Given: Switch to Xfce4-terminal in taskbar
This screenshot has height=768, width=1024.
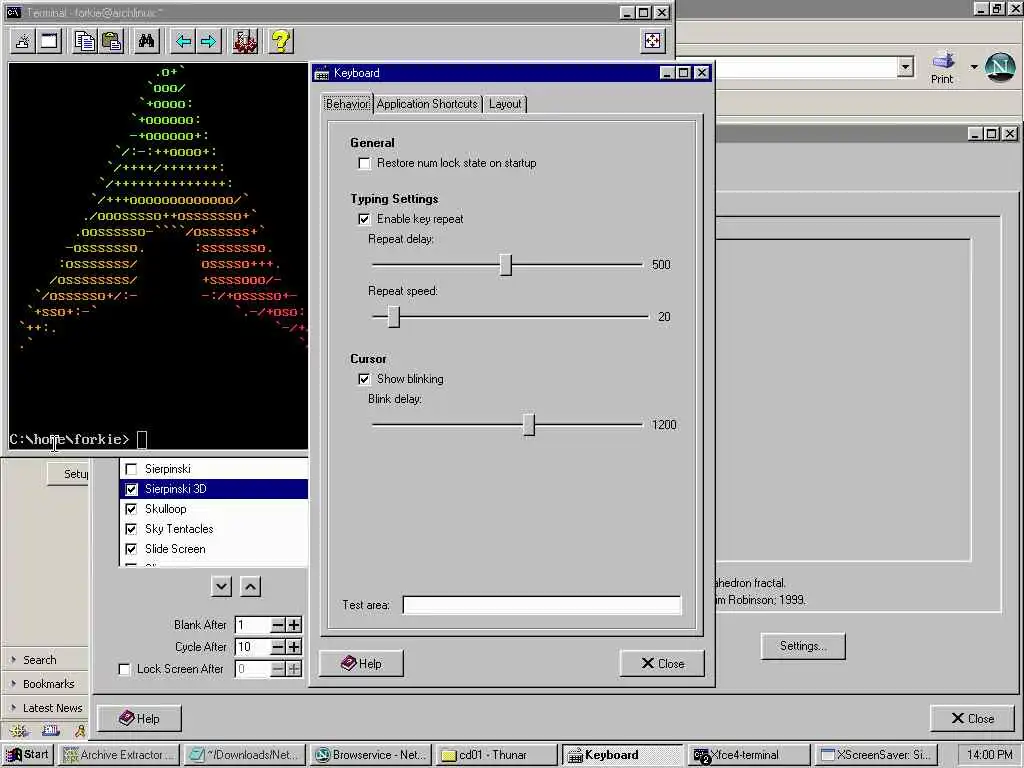Looking at the screenshot, I should [x=748, y=755].
